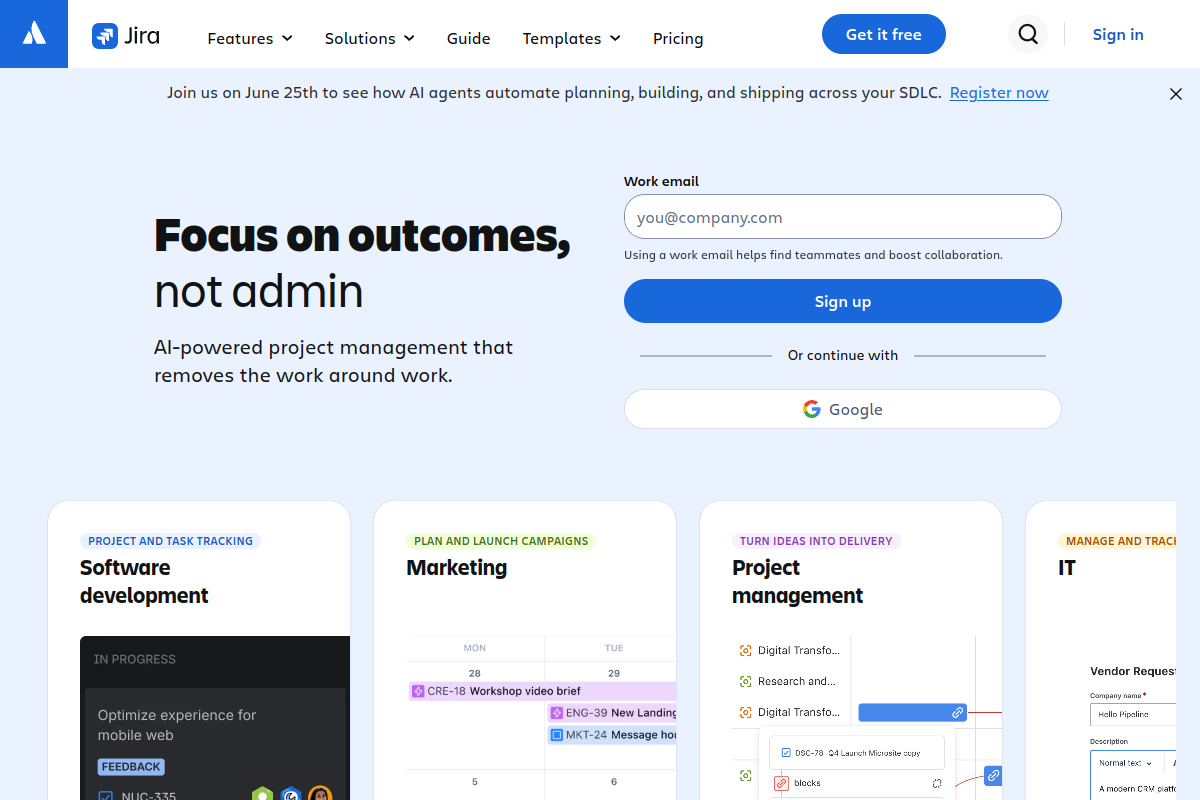Click the IN PROGRESS column header
1200x800 pixels.
point(135,659)
